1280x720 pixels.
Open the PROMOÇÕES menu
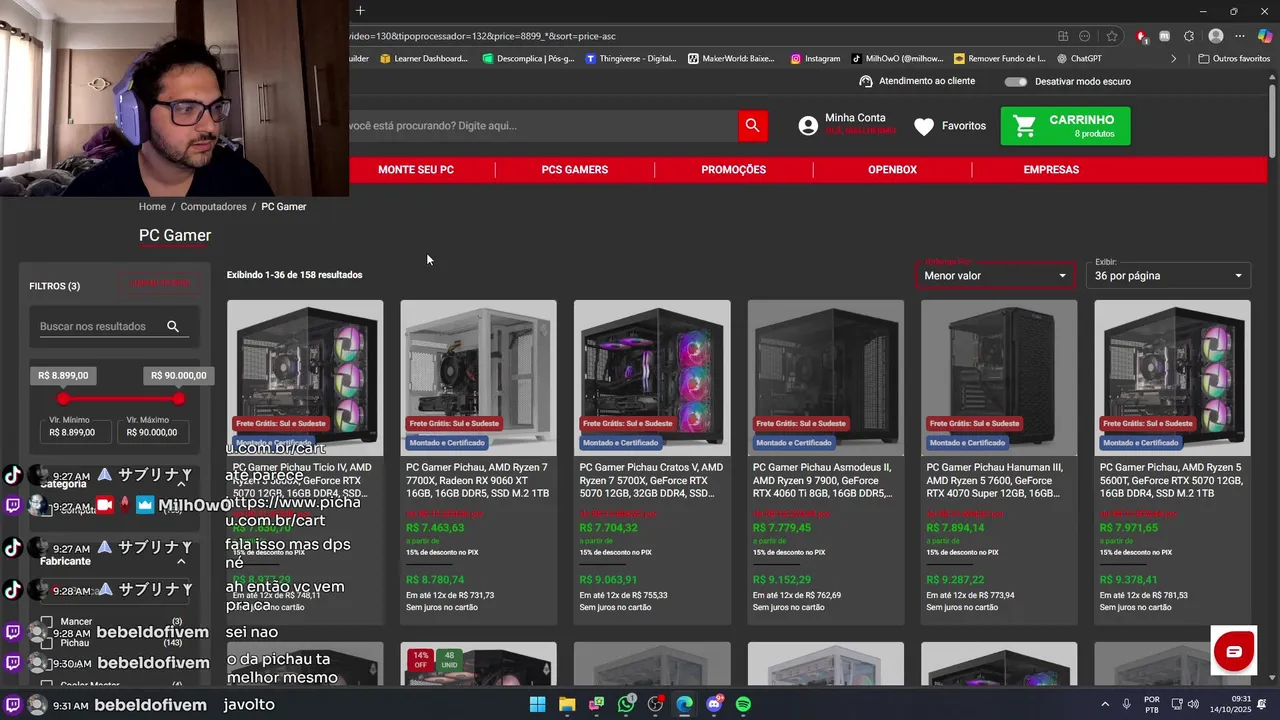coord(733,170)
